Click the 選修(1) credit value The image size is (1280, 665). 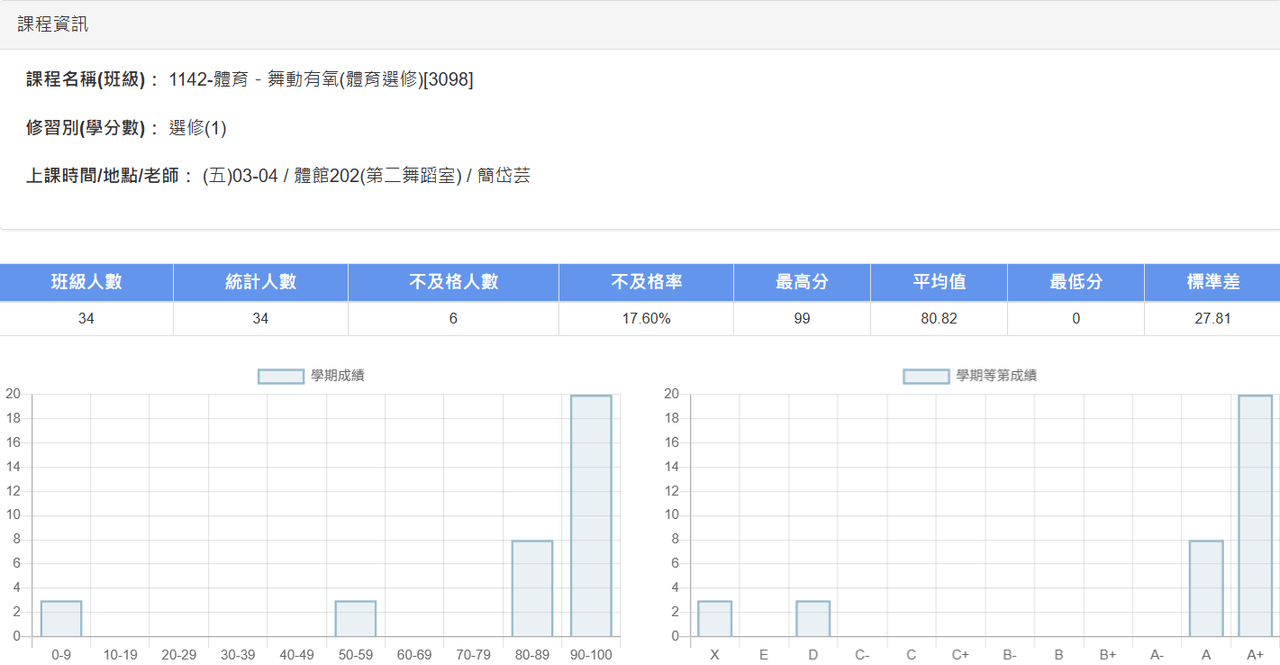click(198, 128)
